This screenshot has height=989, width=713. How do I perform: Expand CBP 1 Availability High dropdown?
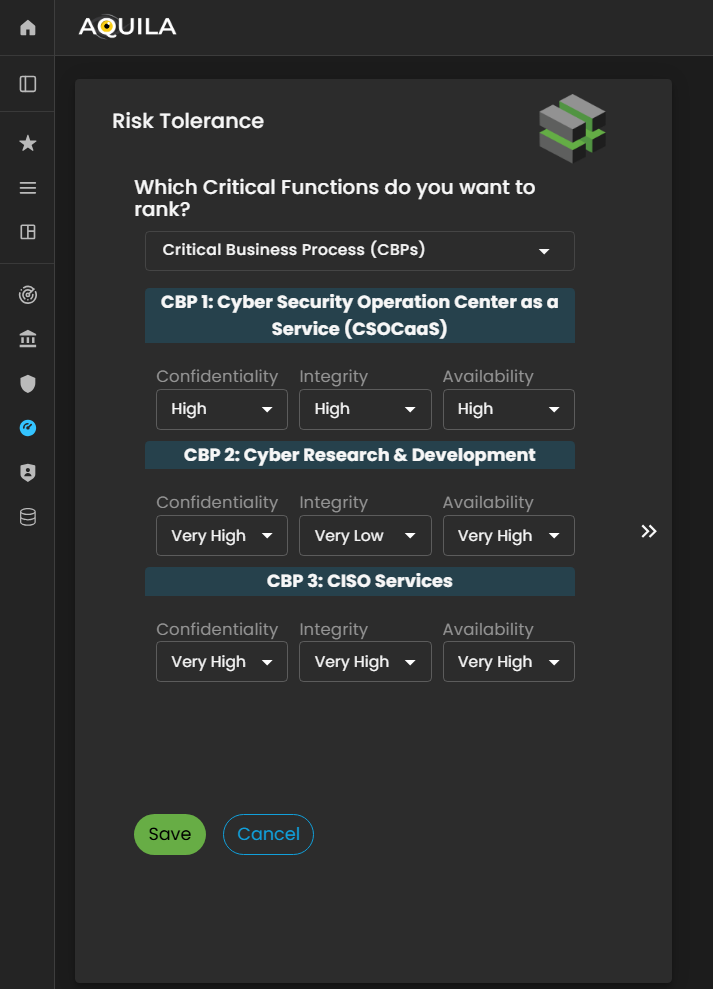pyautogui.click(x=508, y=409)
